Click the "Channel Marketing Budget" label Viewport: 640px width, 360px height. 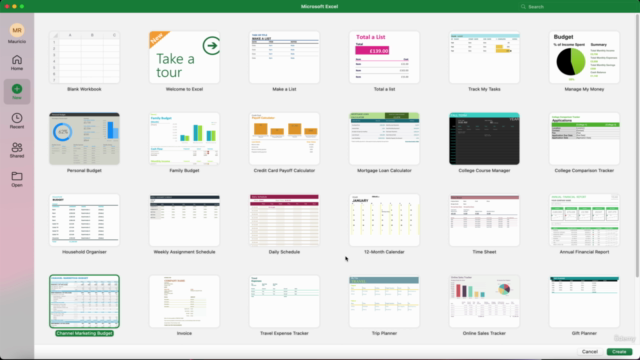pos(84,333)
